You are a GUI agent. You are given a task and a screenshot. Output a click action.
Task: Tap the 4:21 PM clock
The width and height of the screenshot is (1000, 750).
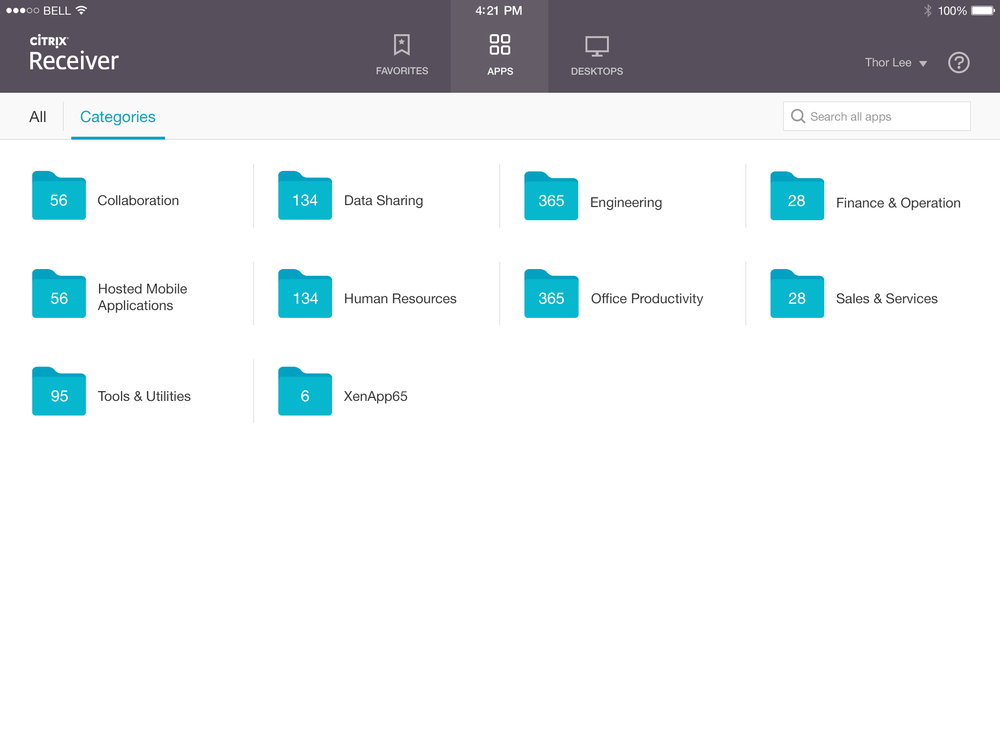pos(499,10)
